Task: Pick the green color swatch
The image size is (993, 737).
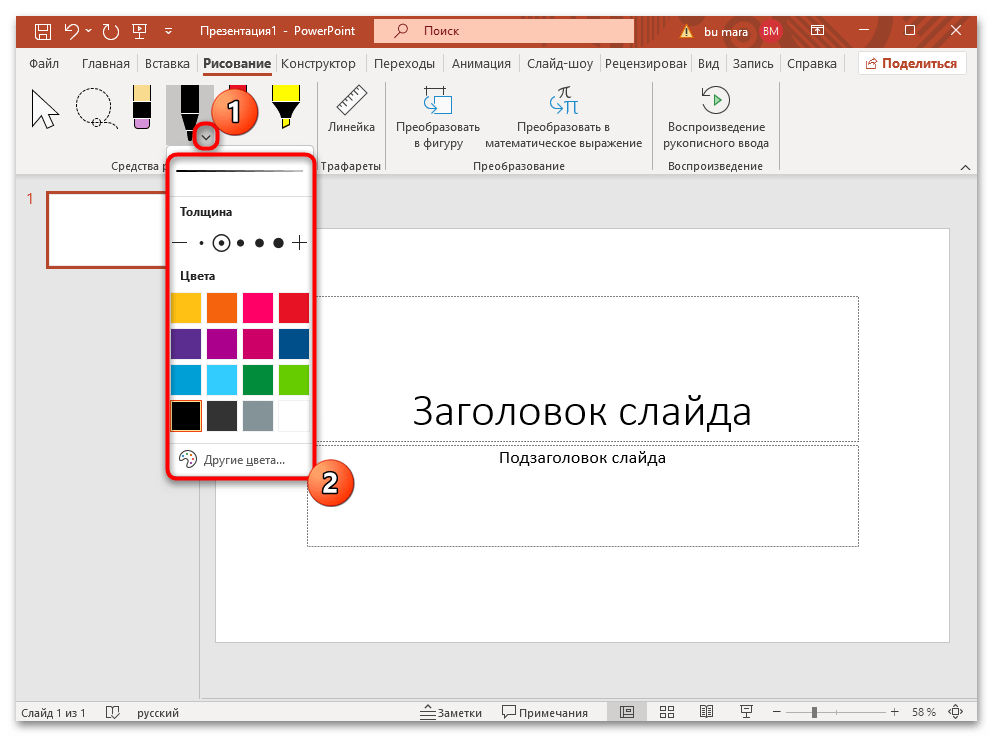Action: click(257, 379)
